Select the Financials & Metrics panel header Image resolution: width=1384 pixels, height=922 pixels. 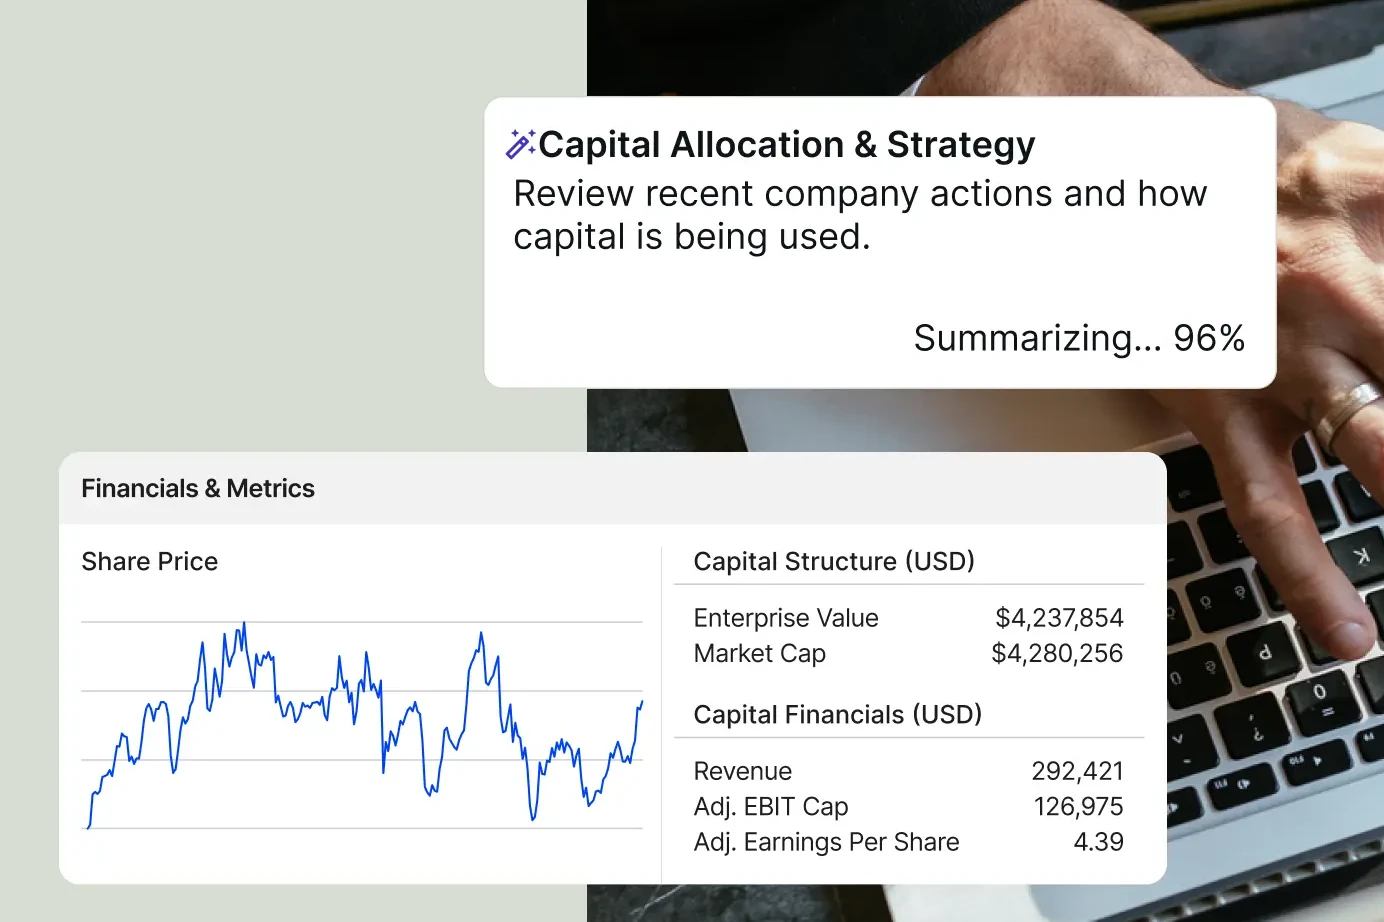tap(198, 488)
